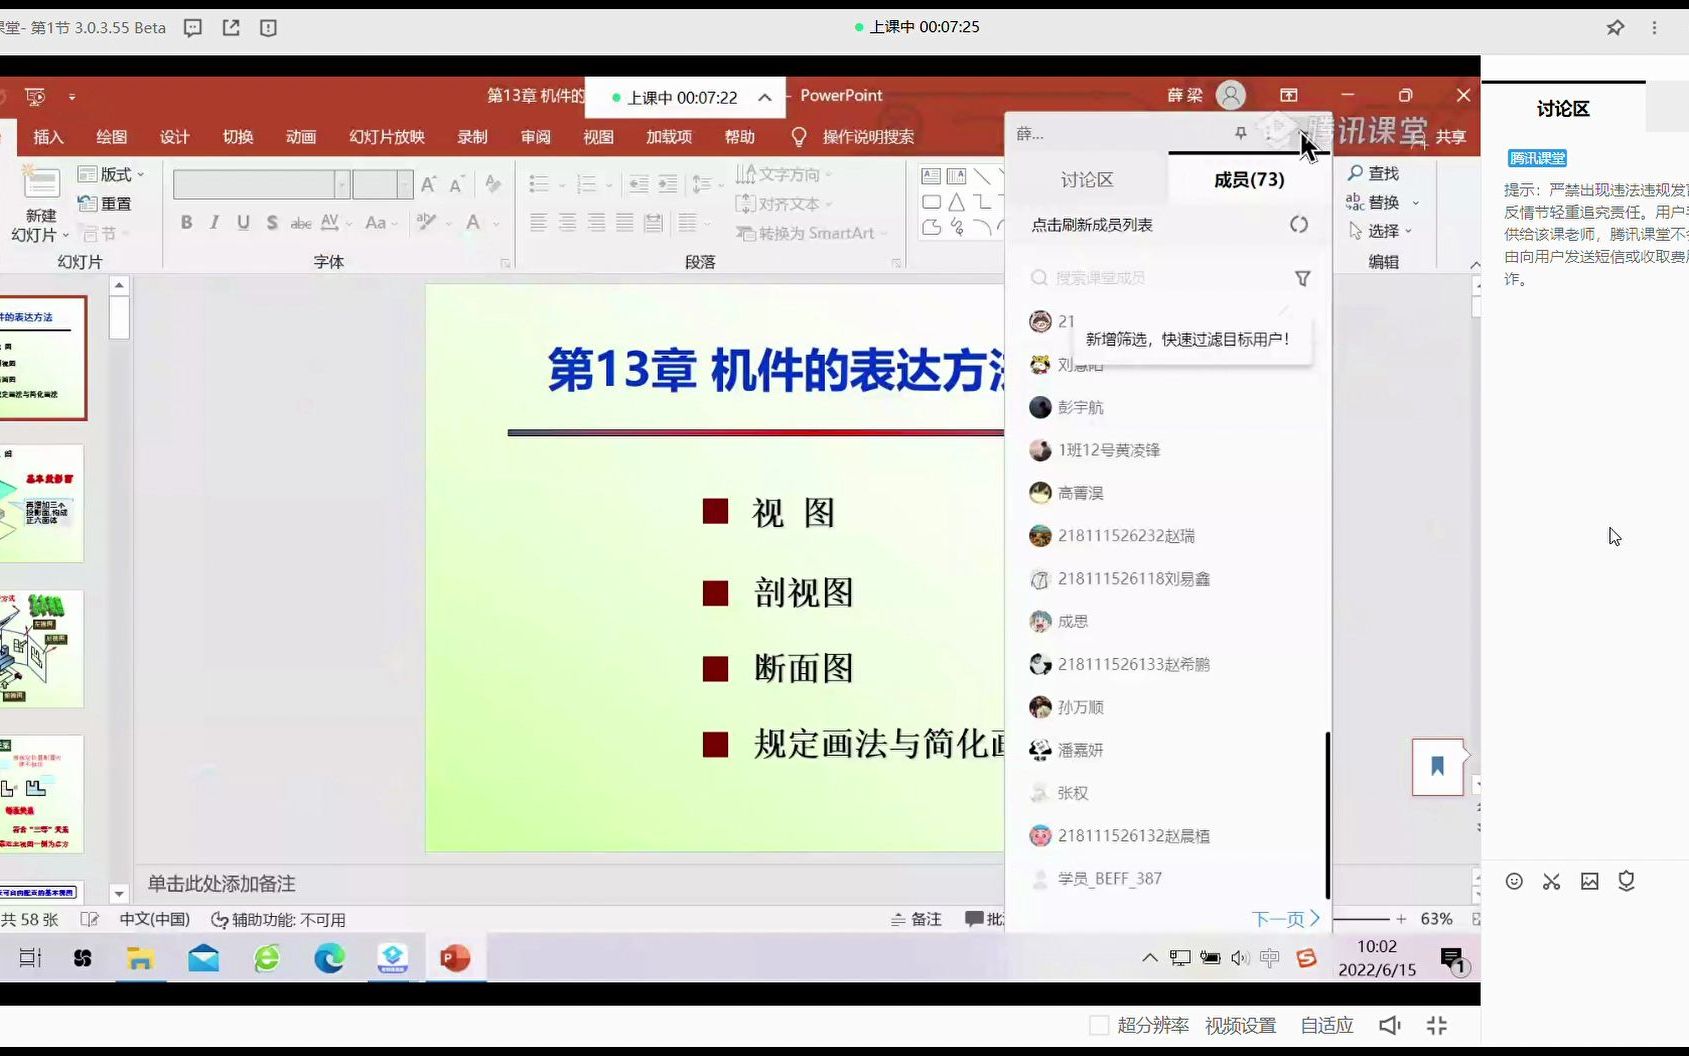Click the pop-out window icon in title bar
Screen dimensions: 1689x1056
(x=231, y=28)
